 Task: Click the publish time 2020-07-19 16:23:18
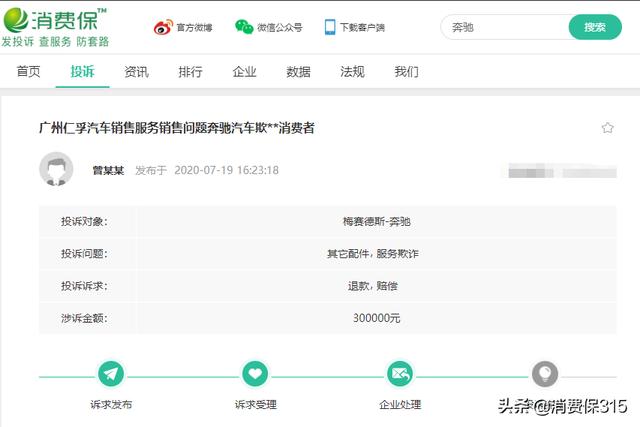pyautogui.click(x=227, y=170)
